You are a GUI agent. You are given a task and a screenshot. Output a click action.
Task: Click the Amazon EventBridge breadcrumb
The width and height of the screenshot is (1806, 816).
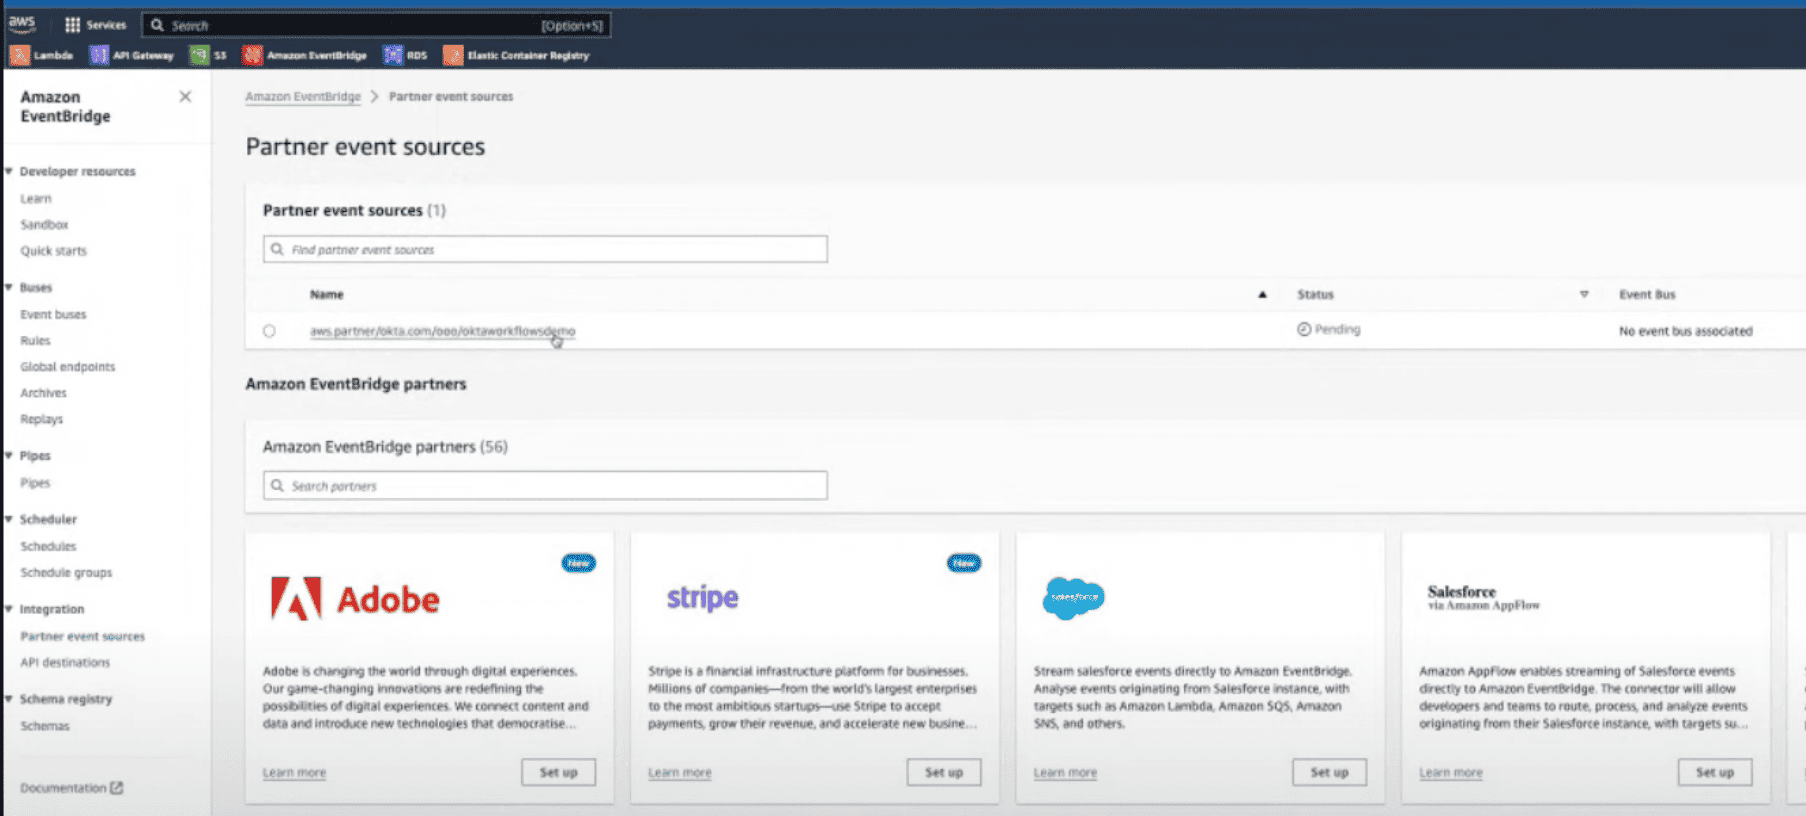click(303, 97)
